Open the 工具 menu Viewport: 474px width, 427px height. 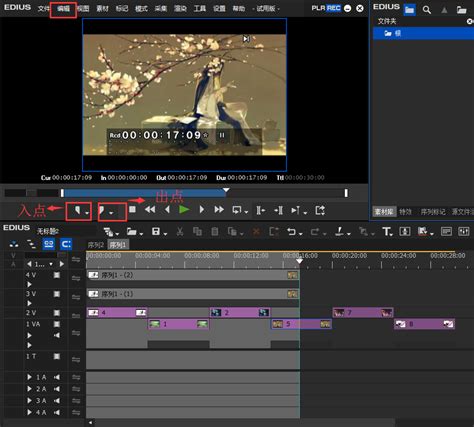click(200, 8)
